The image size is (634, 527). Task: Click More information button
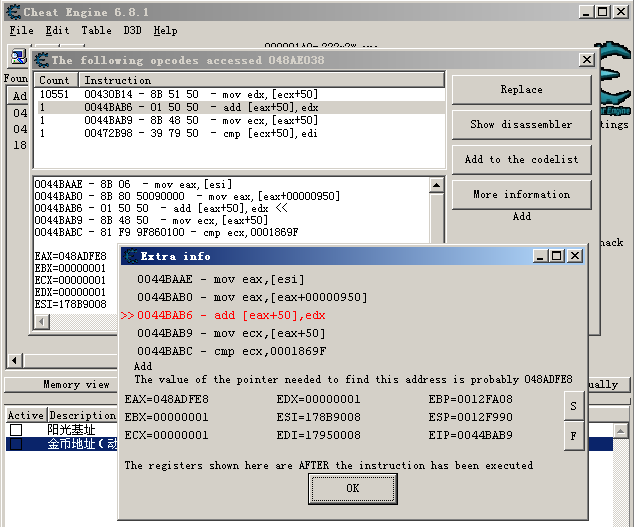click(x=522, y=195)
